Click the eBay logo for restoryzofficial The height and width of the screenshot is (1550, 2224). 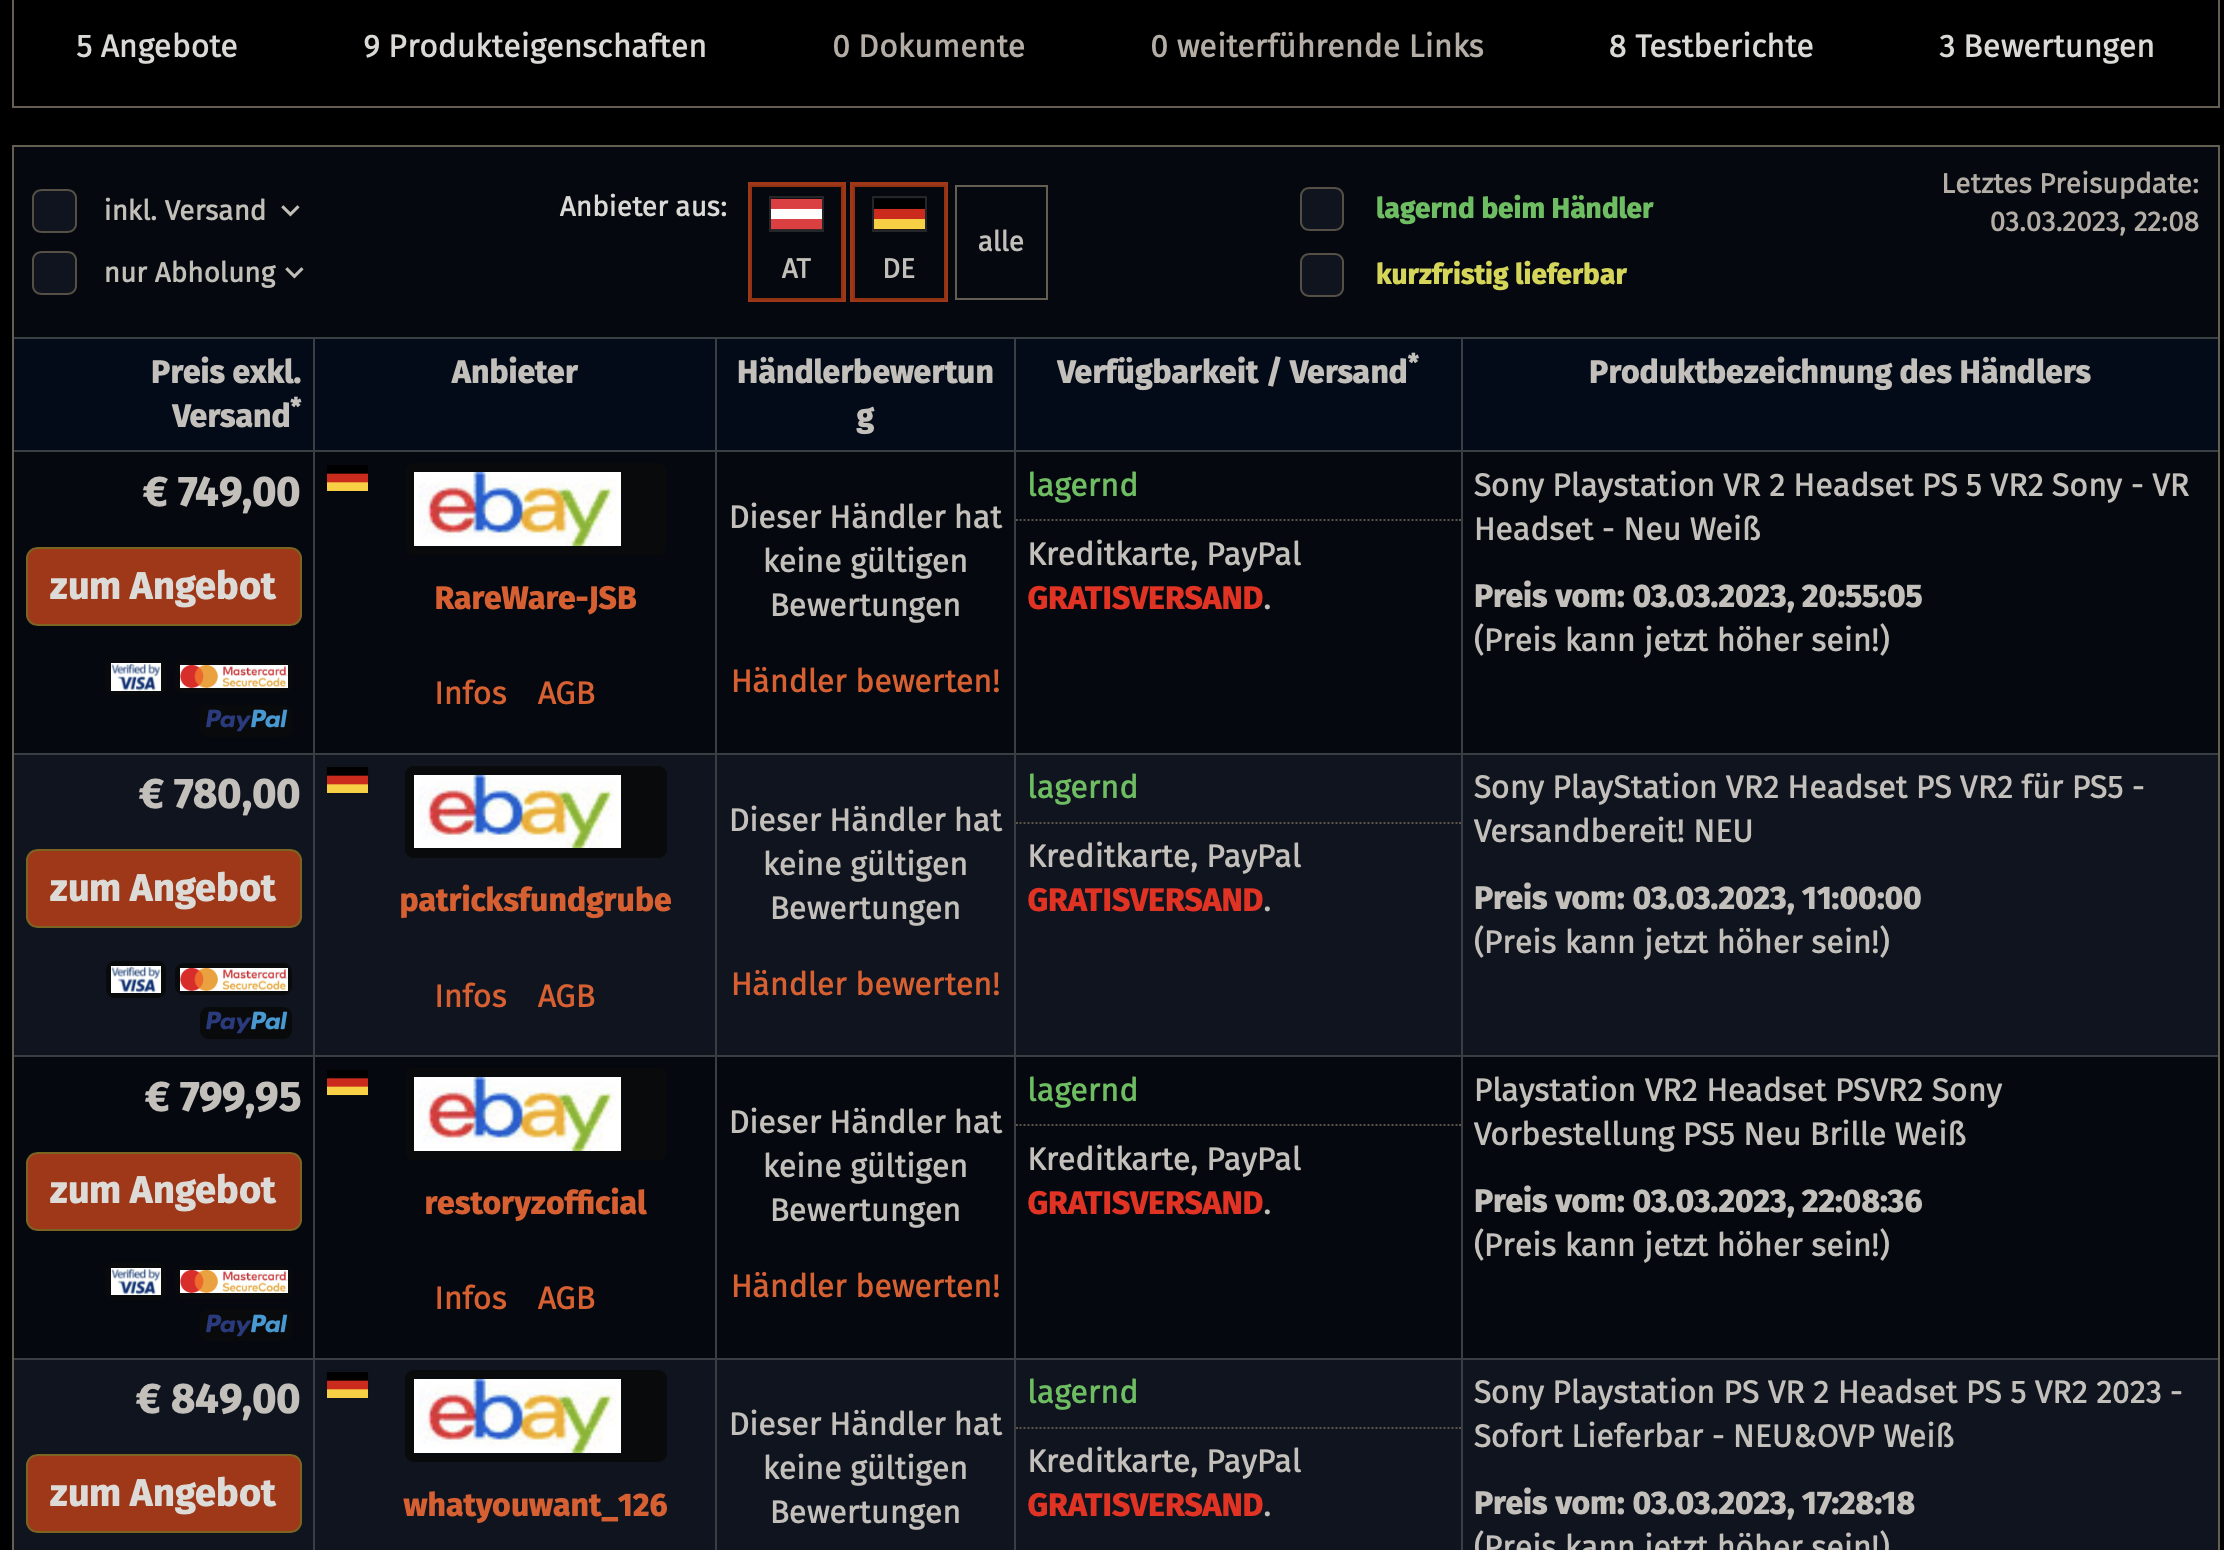point(517,1113)
